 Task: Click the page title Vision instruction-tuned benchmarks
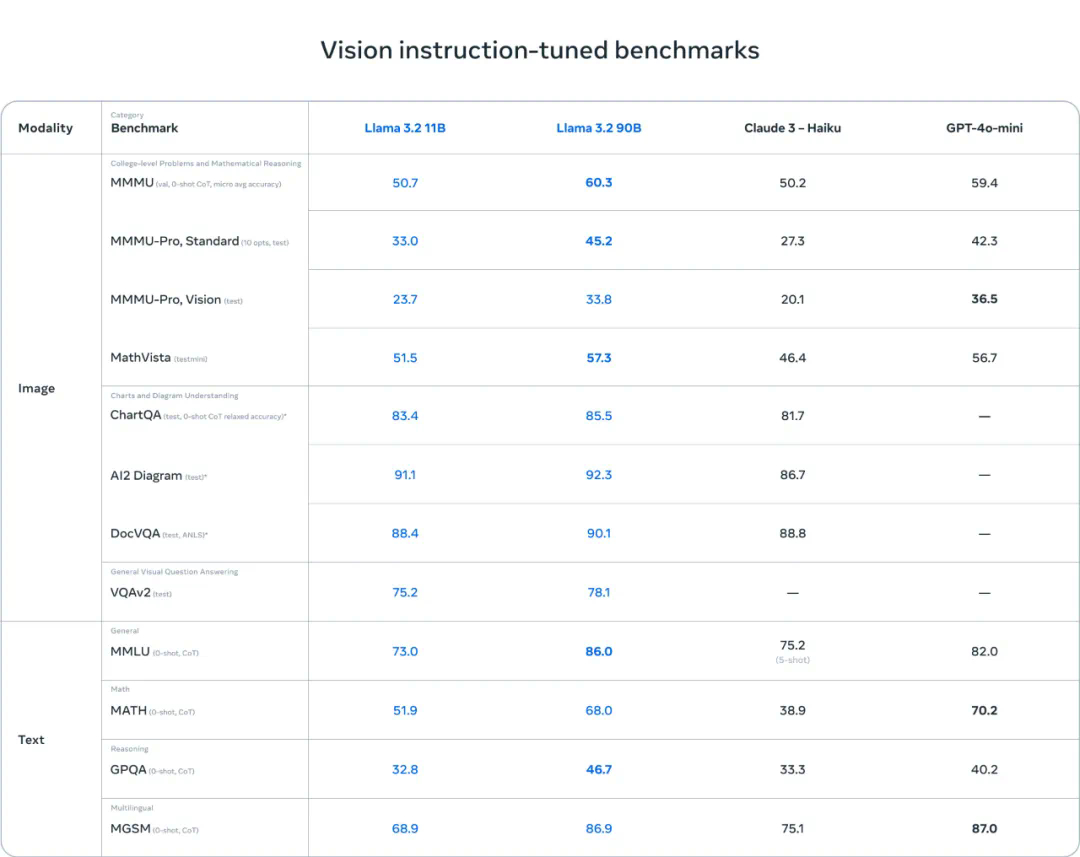[540, 50]
